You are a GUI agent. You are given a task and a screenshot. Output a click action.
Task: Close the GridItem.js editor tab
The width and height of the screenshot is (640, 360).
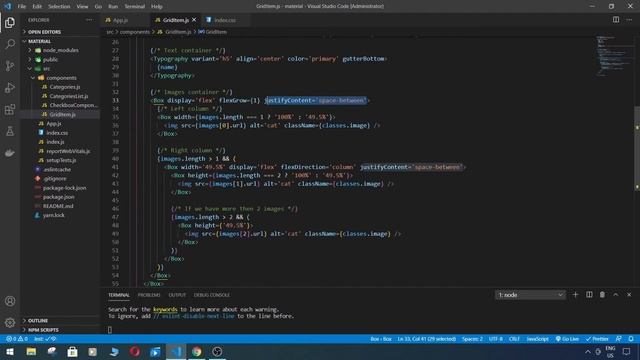coord(194,20)
